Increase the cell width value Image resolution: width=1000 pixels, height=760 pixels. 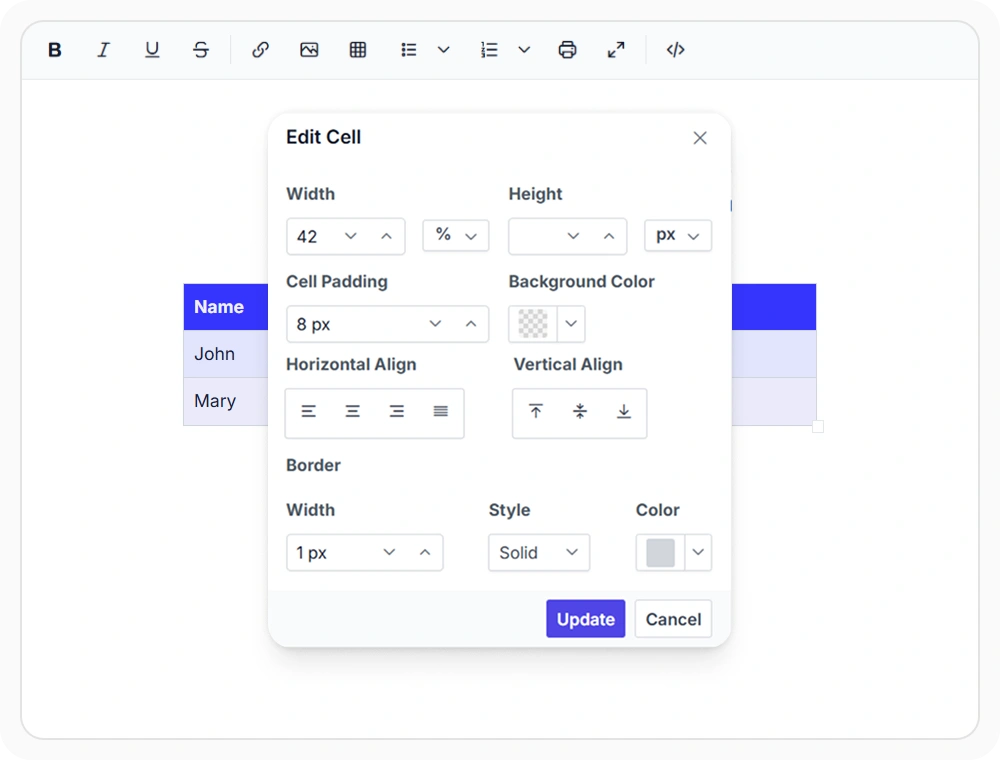386,237
